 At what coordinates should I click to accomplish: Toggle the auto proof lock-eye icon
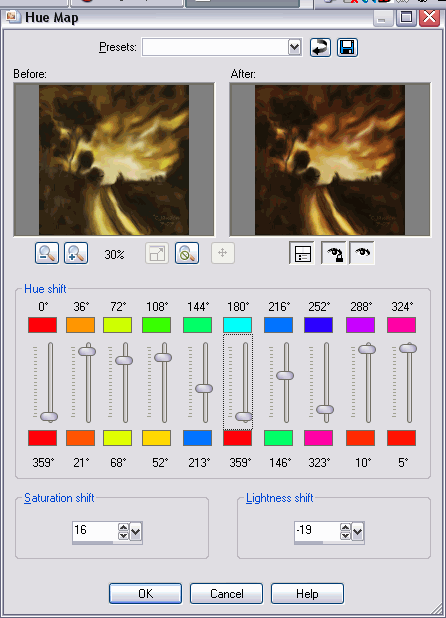click(334, 253)
